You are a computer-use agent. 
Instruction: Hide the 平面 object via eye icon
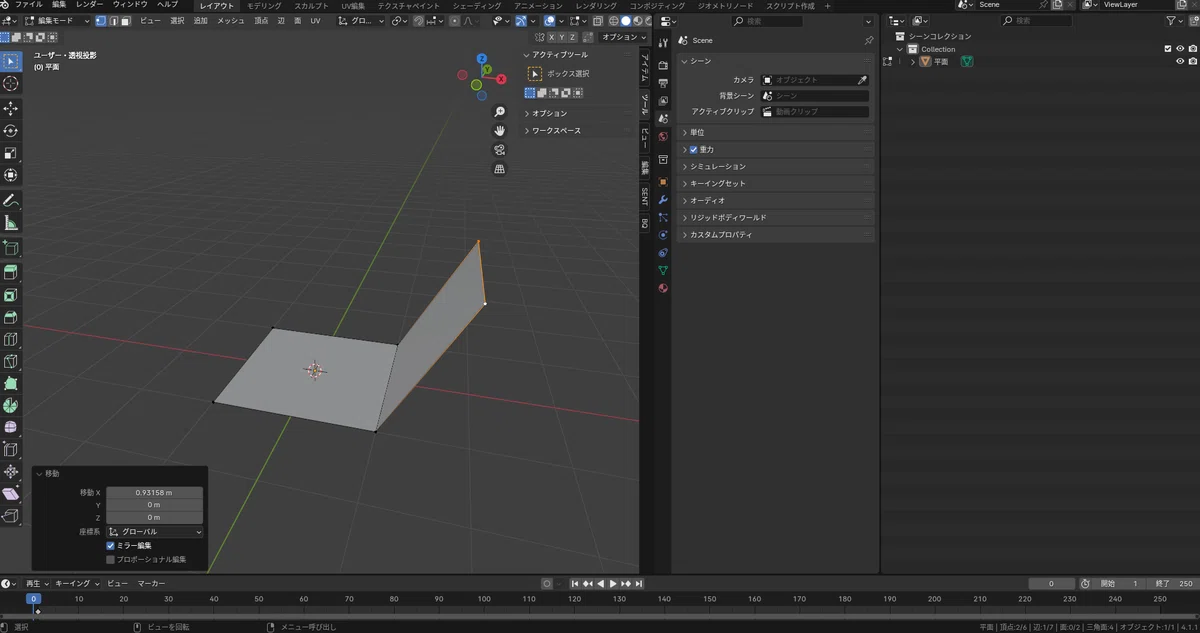click(1180, 61)
